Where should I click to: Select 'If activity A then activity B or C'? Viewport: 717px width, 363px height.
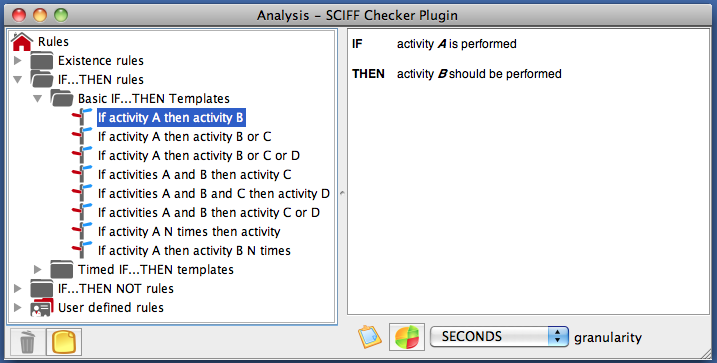coord(184,136)
